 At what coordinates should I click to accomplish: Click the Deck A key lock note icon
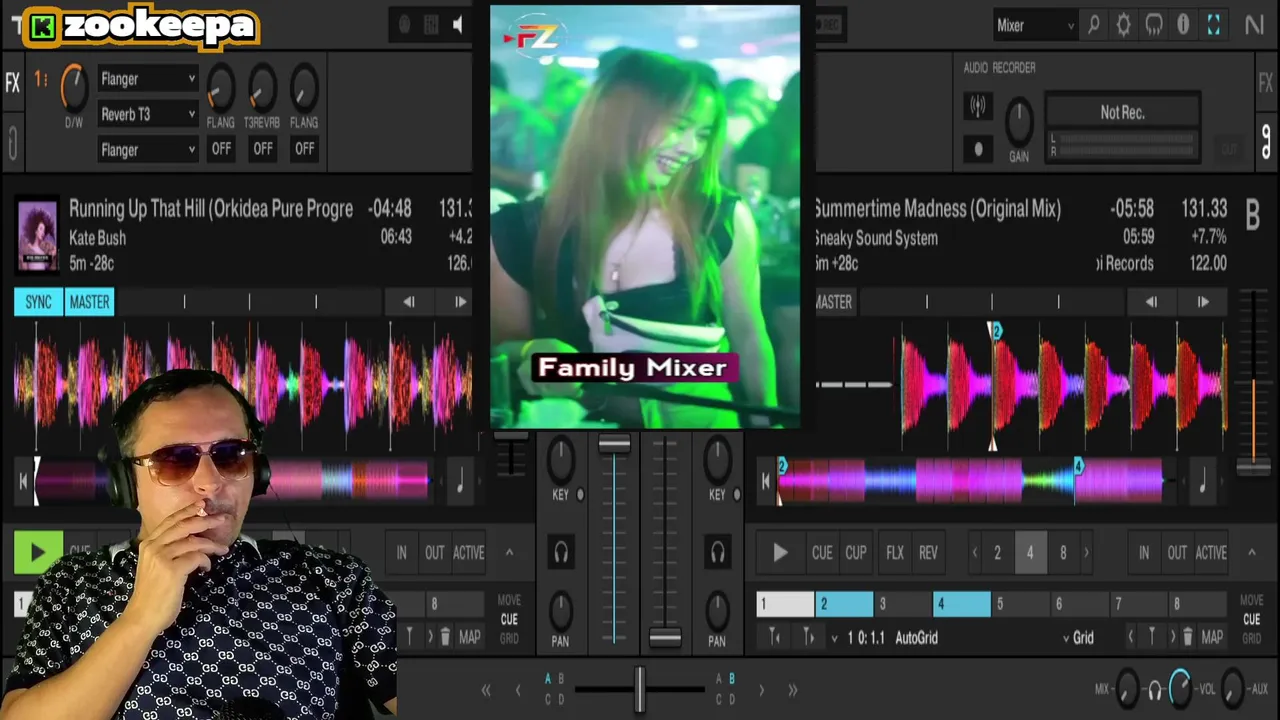click(x=460, y=481)
